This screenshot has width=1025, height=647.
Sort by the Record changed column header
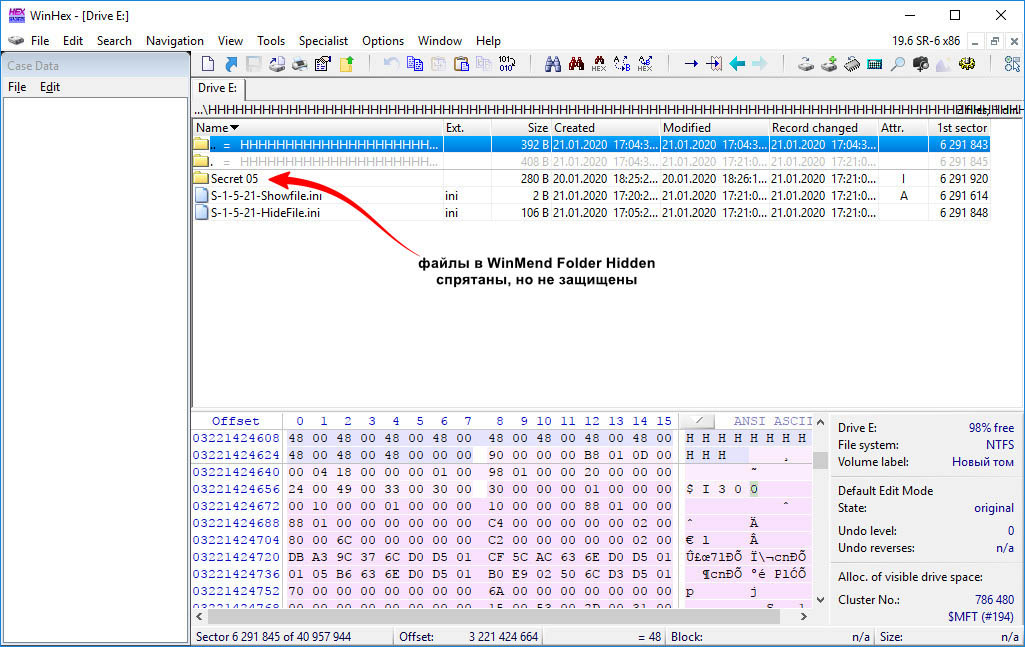(x=824, y=127)
